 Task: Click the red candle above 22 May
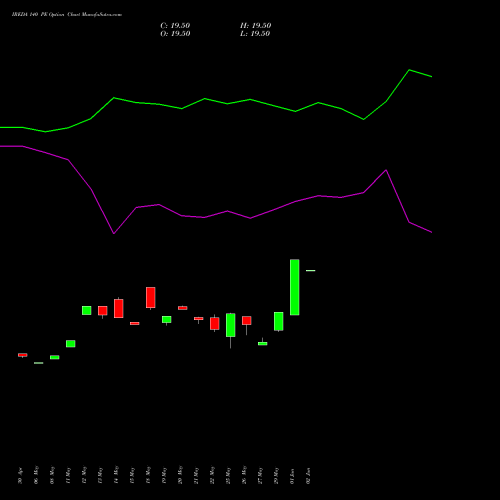click(215, 323)
